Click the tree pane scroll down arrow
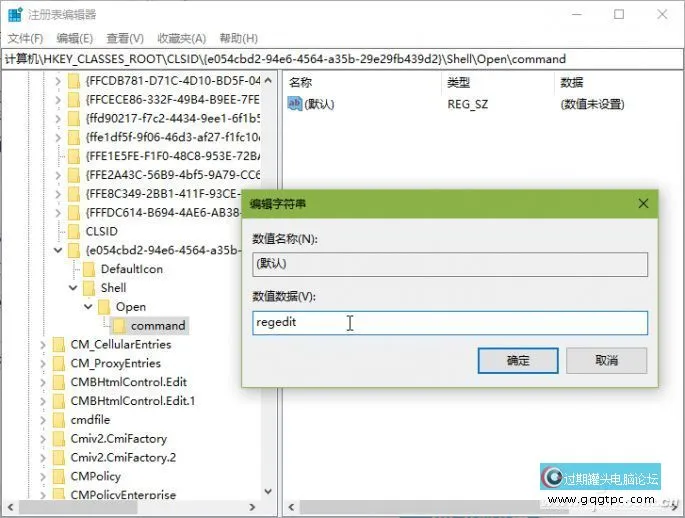685x518 pixels. tap(268, 491)
